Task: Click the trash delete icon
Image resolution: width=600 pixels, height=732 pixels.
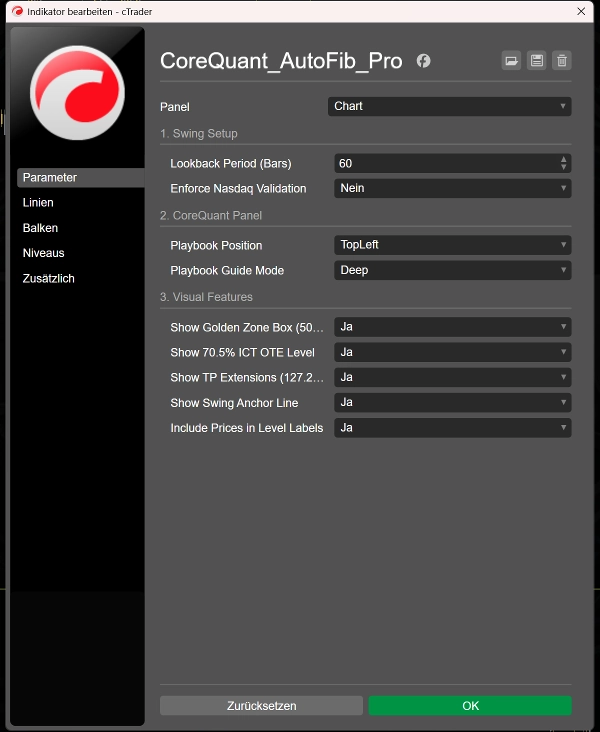Action: 562,61
